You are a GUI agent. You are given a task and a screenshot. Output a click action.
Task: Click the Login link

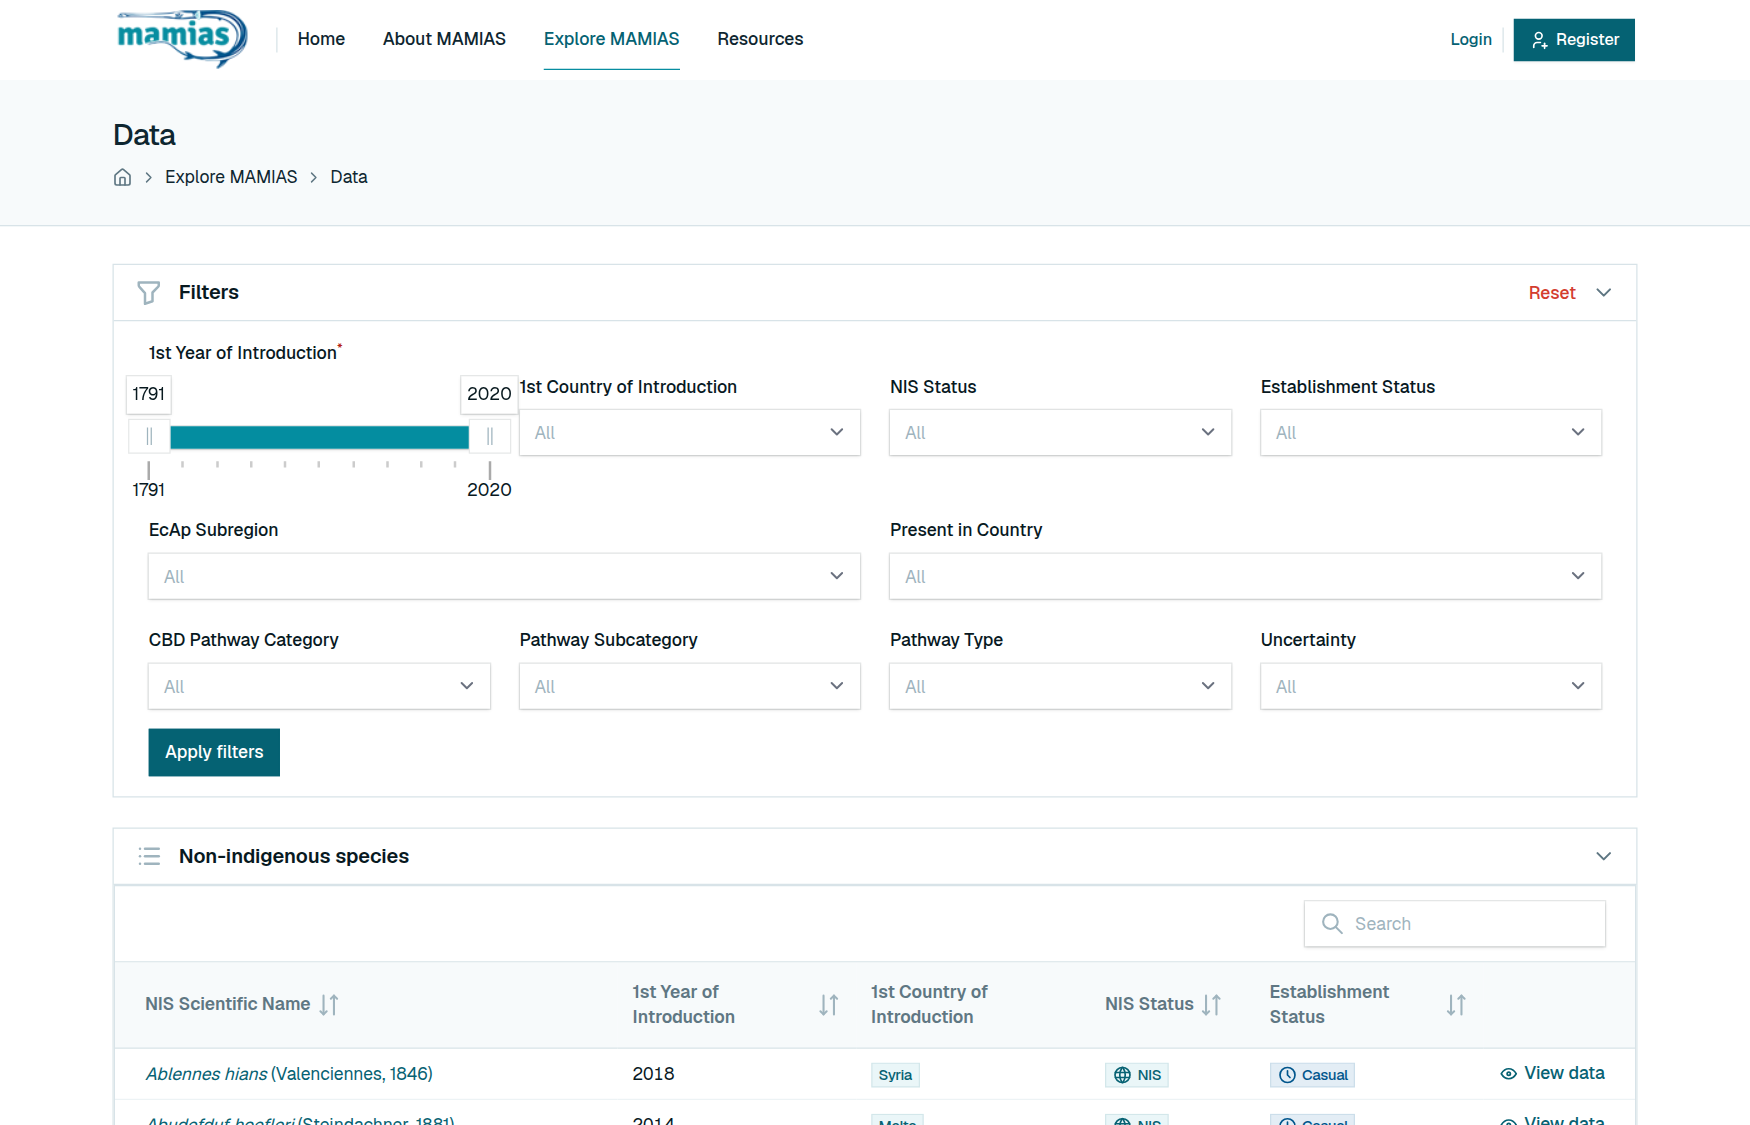1471,39
